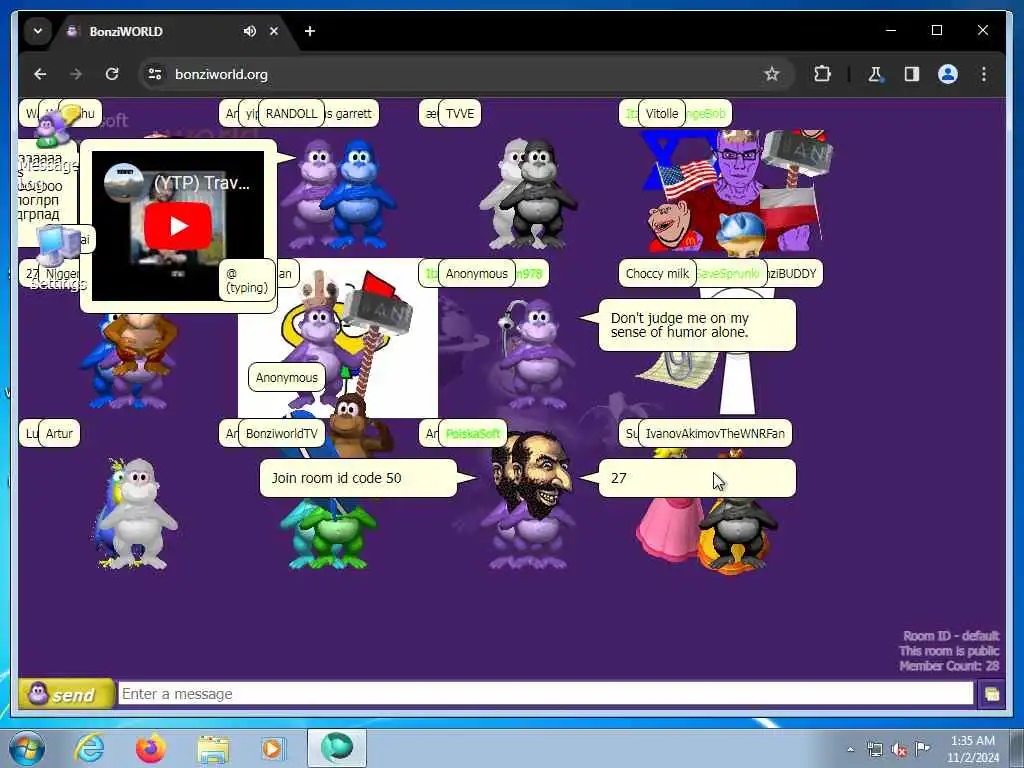This screenshot has height=768, width=1024.
Task: Click the '@ (typing)' name tag
Action: [x=247, y=281]
